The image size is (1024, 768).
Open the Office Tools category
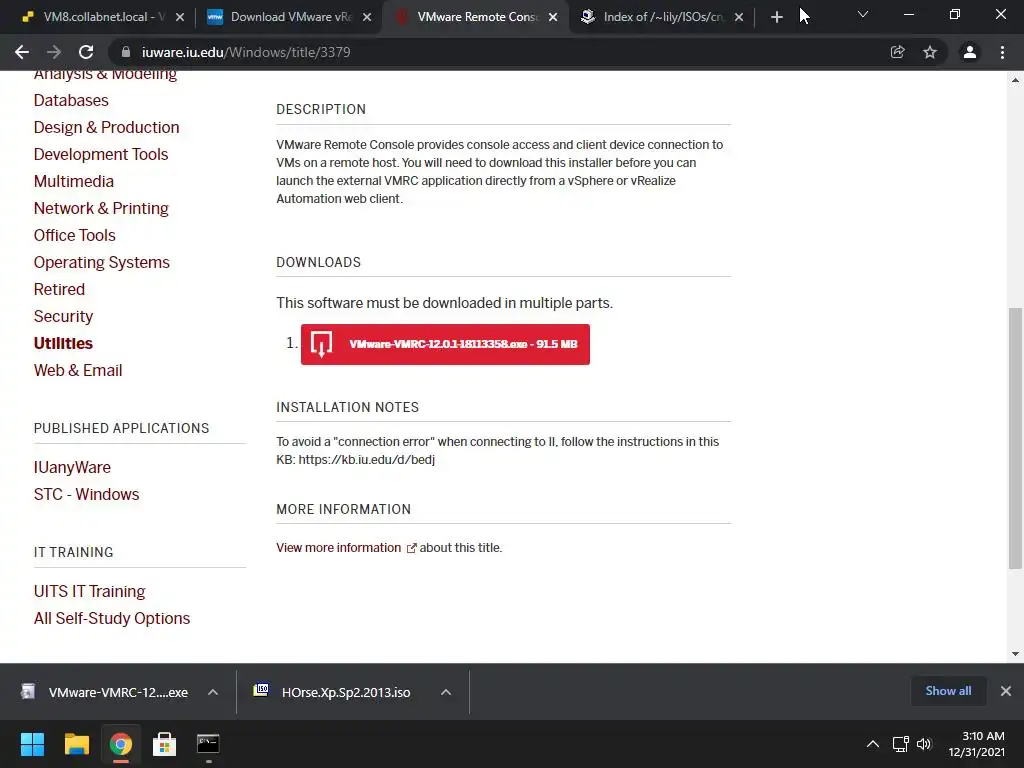pyautogui.click(x=74, y=235)
